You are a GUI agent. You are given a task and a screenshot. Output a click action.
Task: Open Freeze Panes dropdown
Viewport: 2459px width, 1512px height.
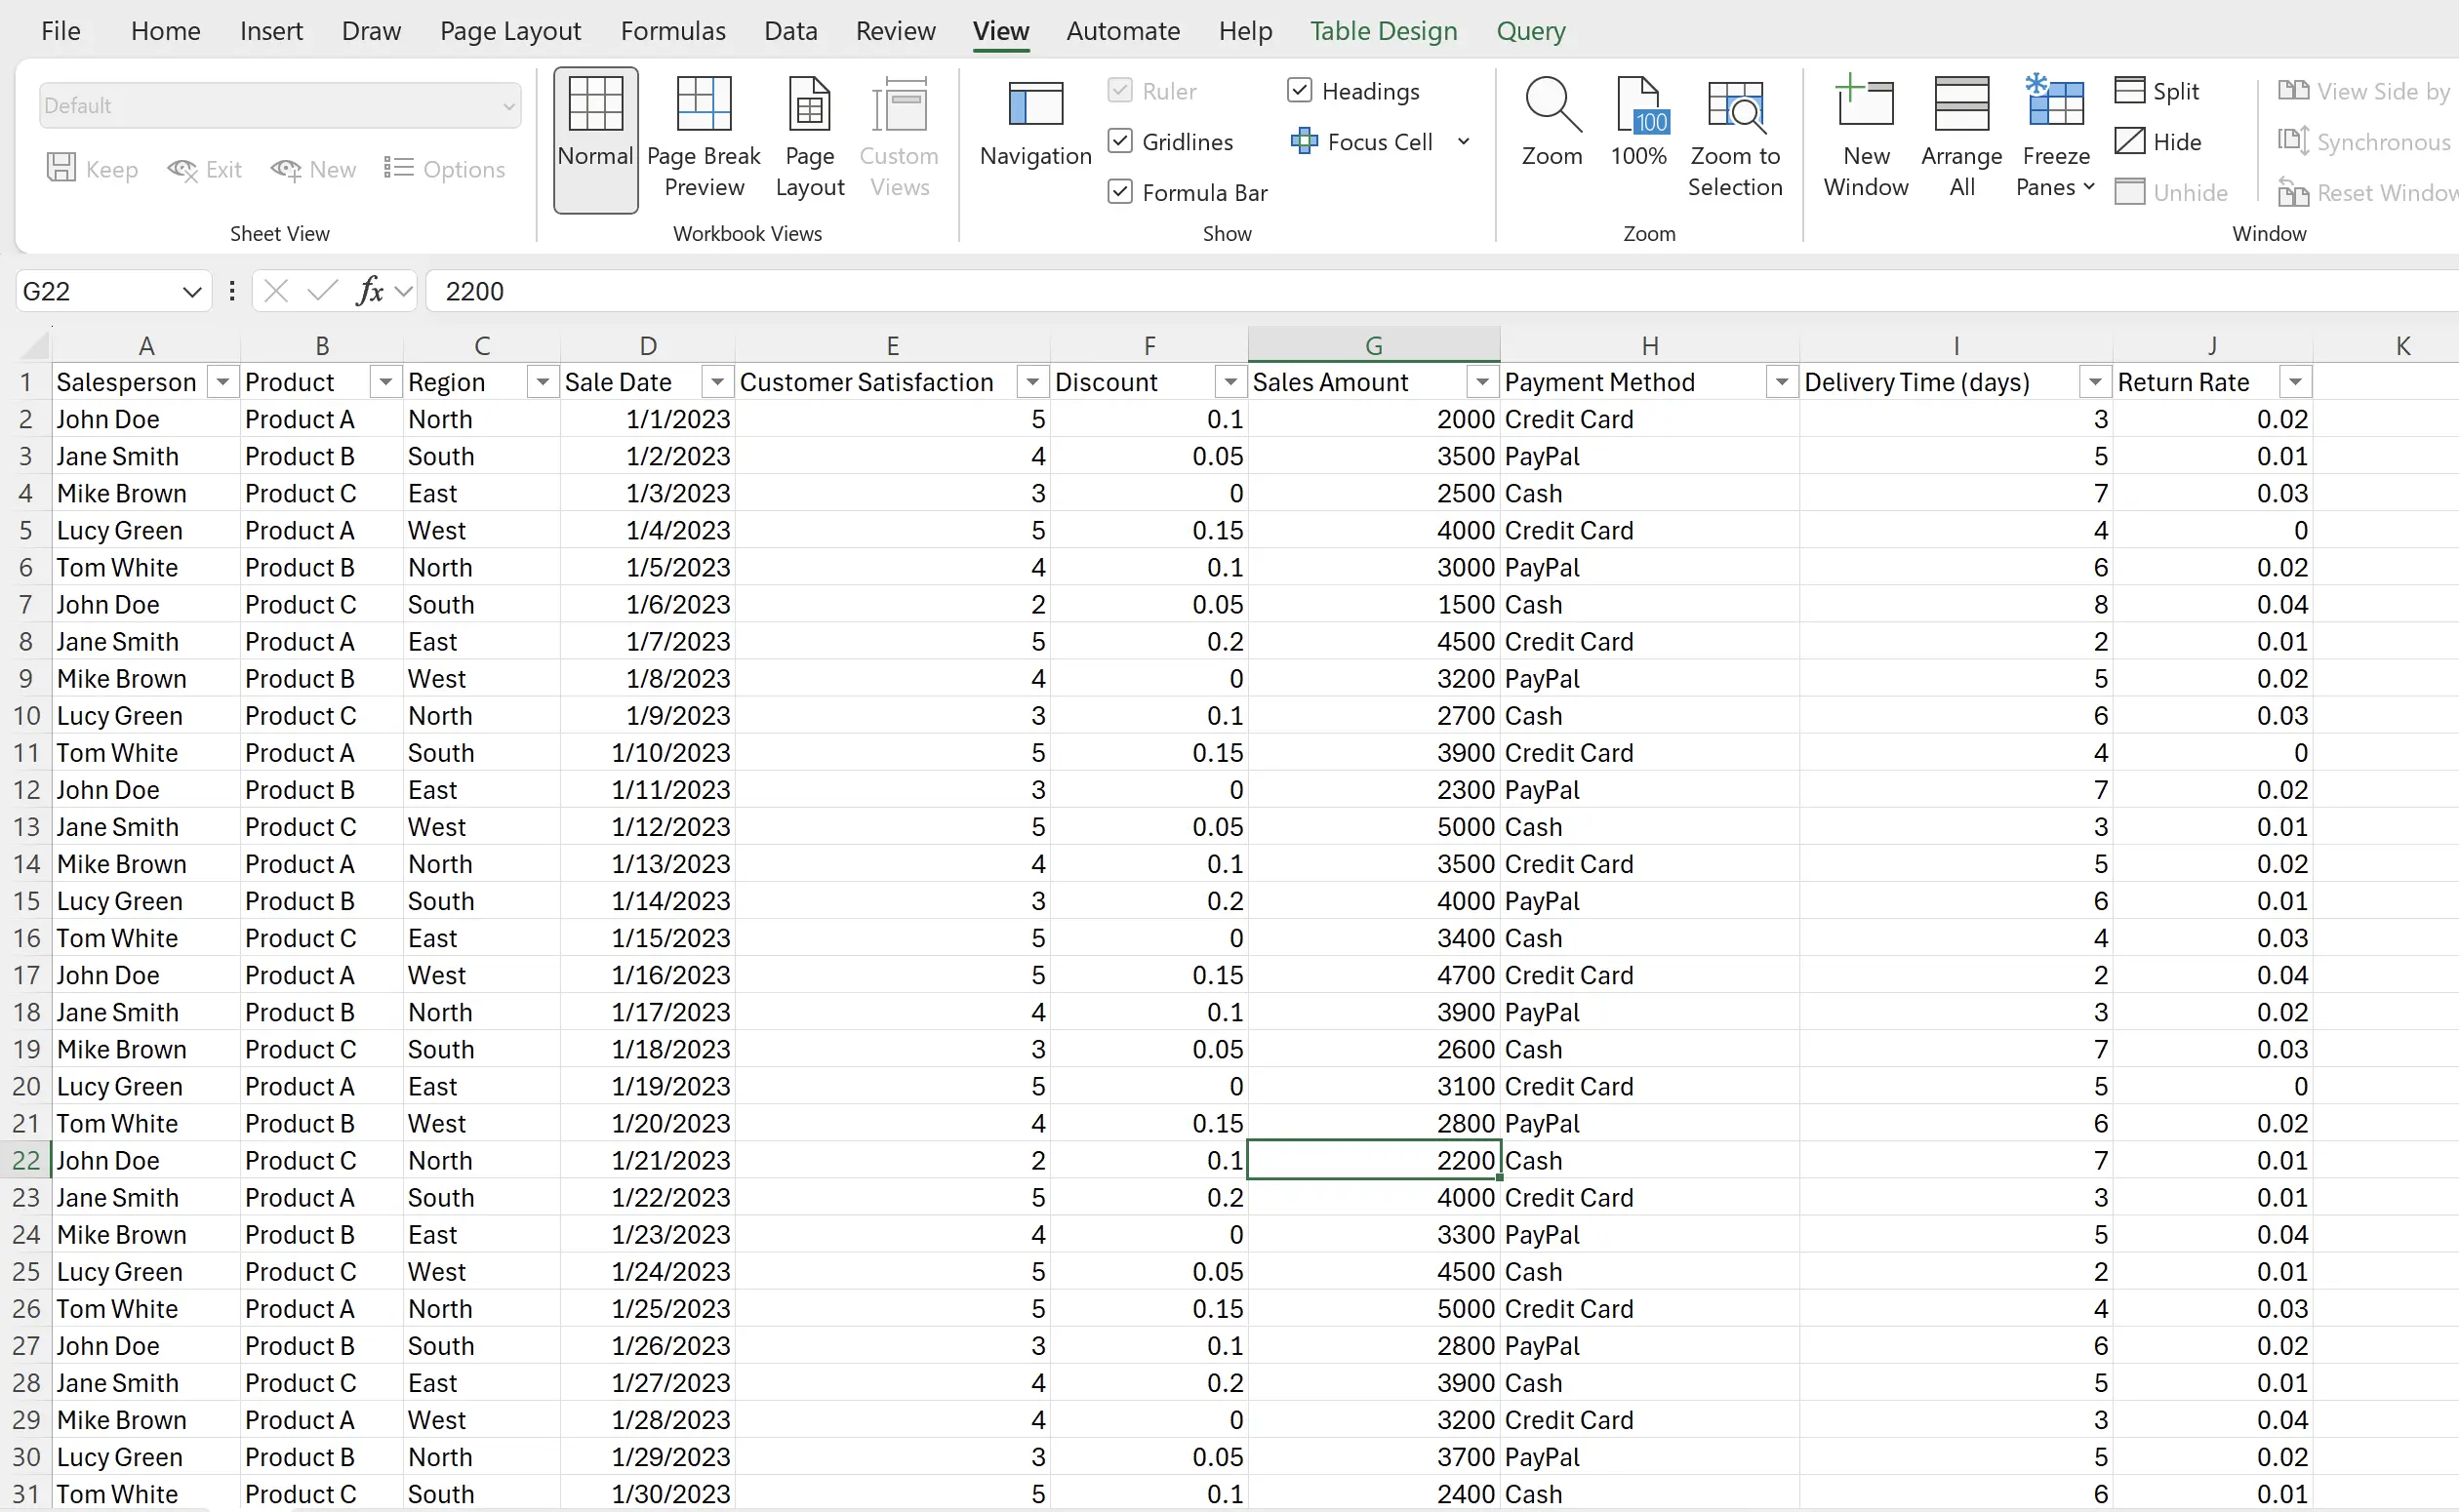tap(2055, 137)
